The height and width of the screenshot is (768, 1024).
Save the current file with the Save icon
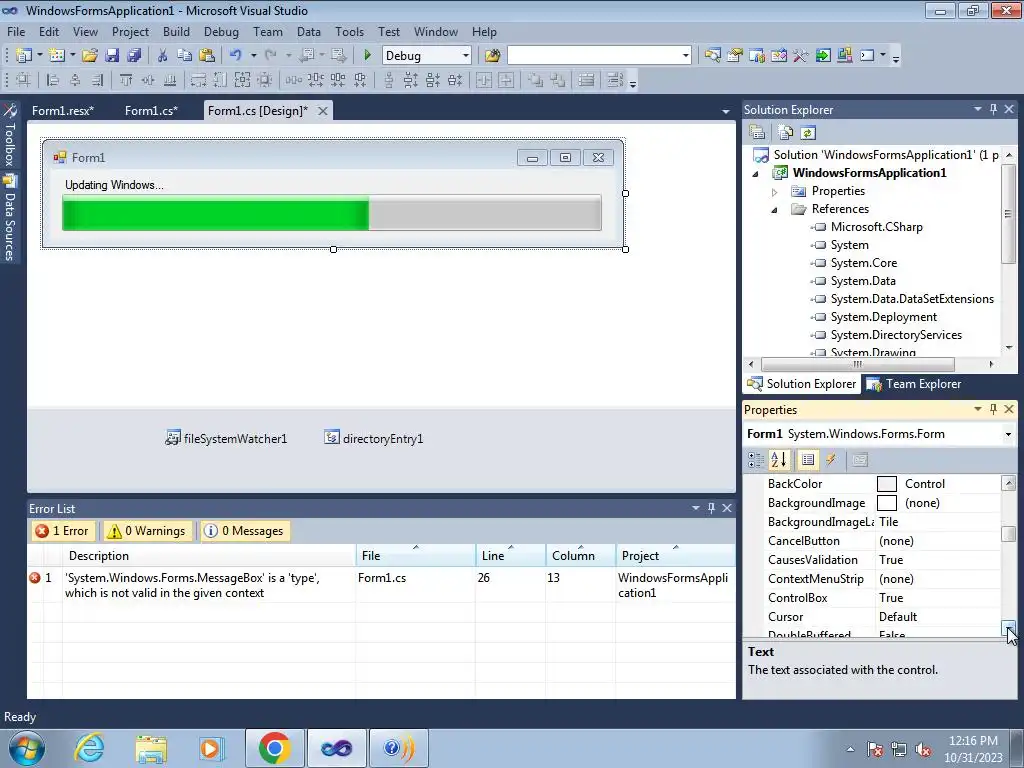112,56
